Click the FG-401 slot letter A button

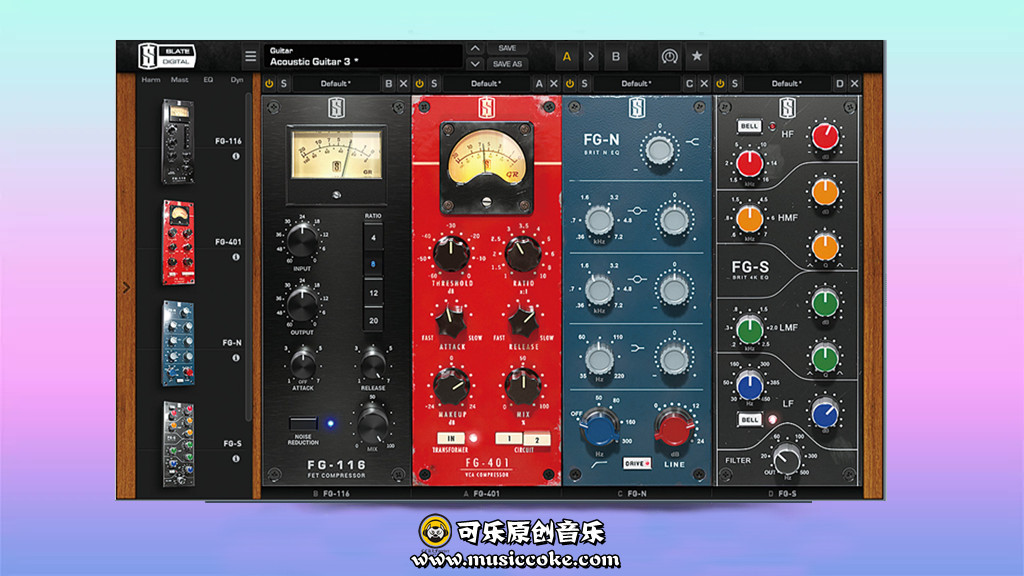(539, 84)
